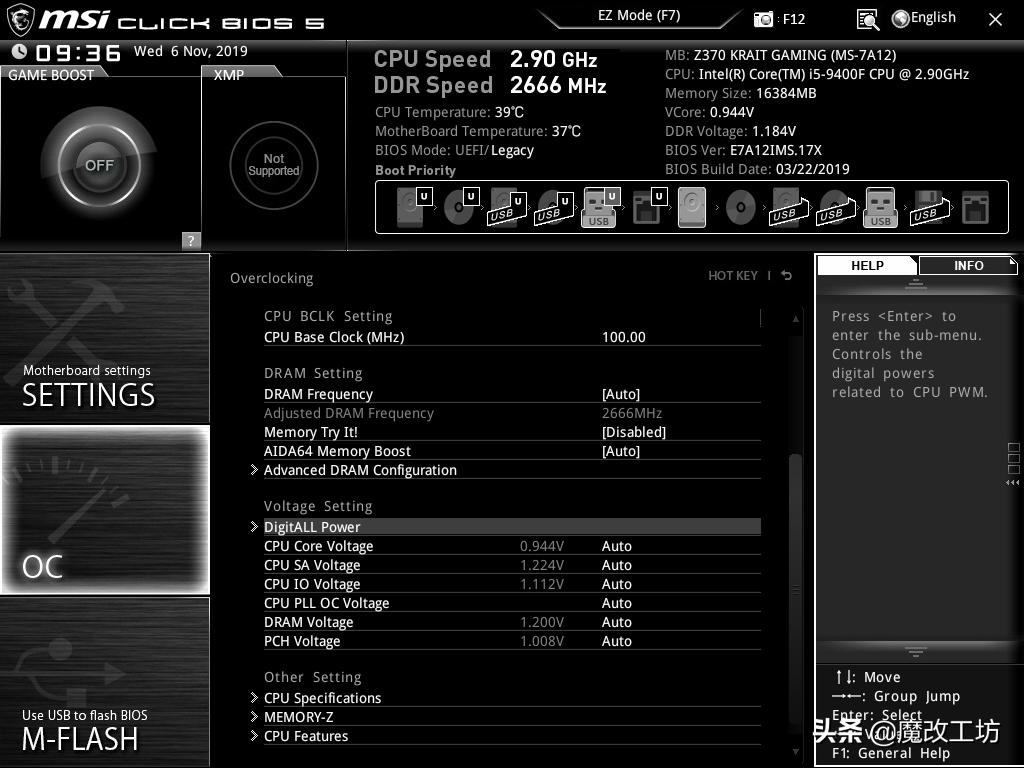Choose the UEFI USB key boot icon
This screenshot has height=768, width=1024.
pyautogui.click(x=600, y=207)
